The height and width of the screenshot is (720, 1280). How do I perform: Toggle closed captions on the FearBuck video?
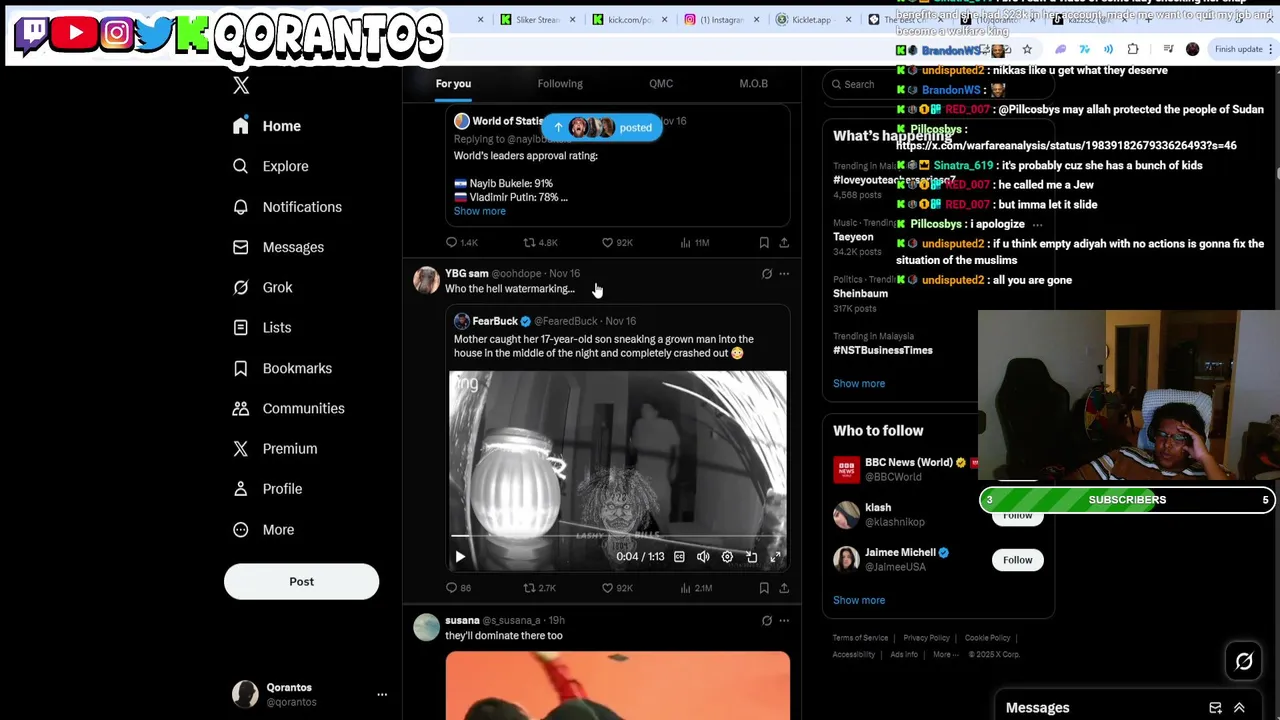(679, 557)
